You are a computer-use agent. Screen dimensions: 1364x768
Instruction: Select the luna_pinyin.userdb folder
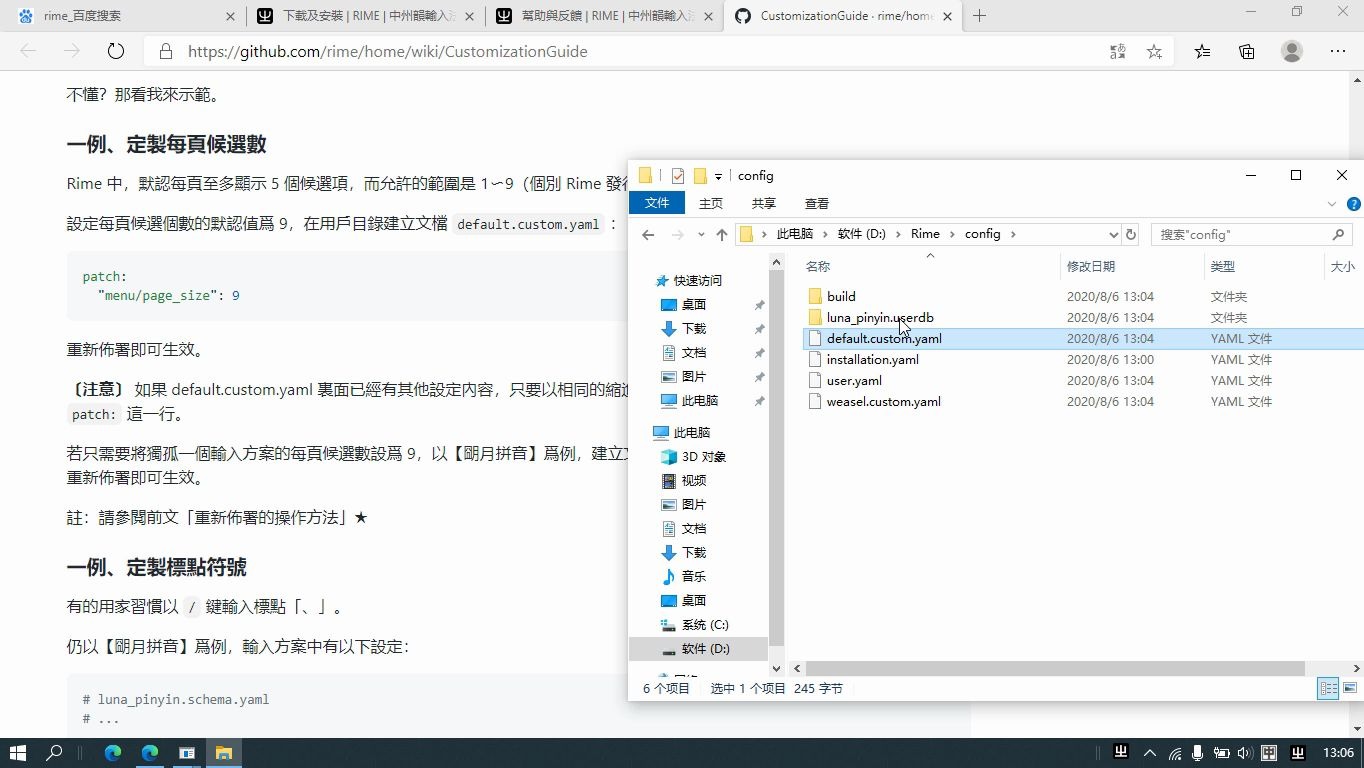(880, 317)
